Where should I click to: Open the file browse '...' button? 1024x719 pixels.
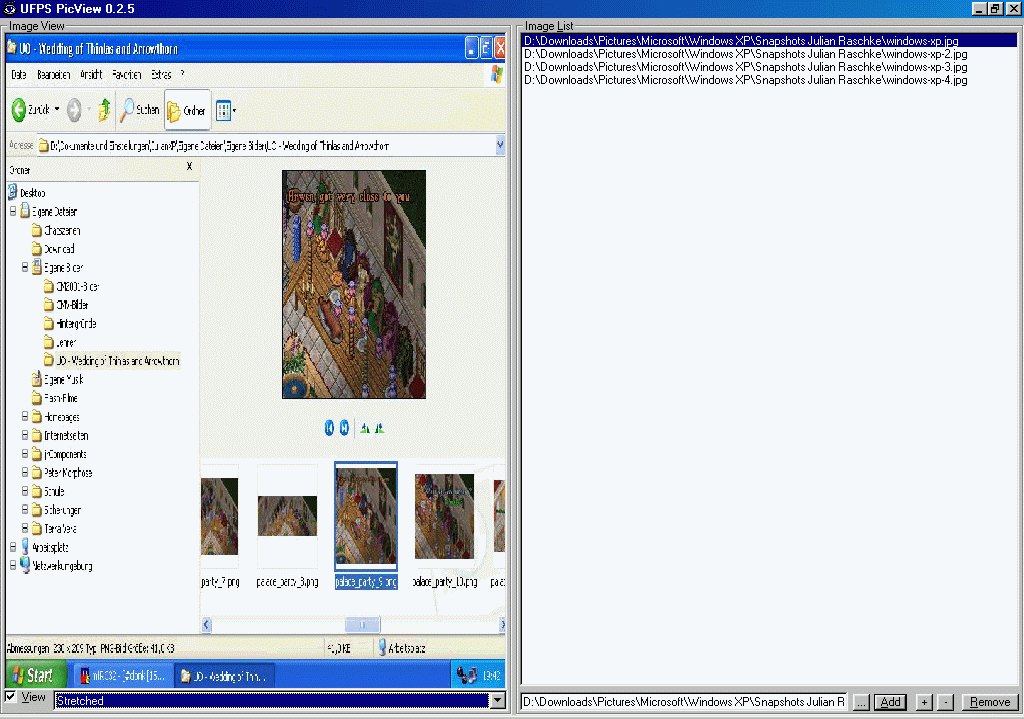click(861, 702)
